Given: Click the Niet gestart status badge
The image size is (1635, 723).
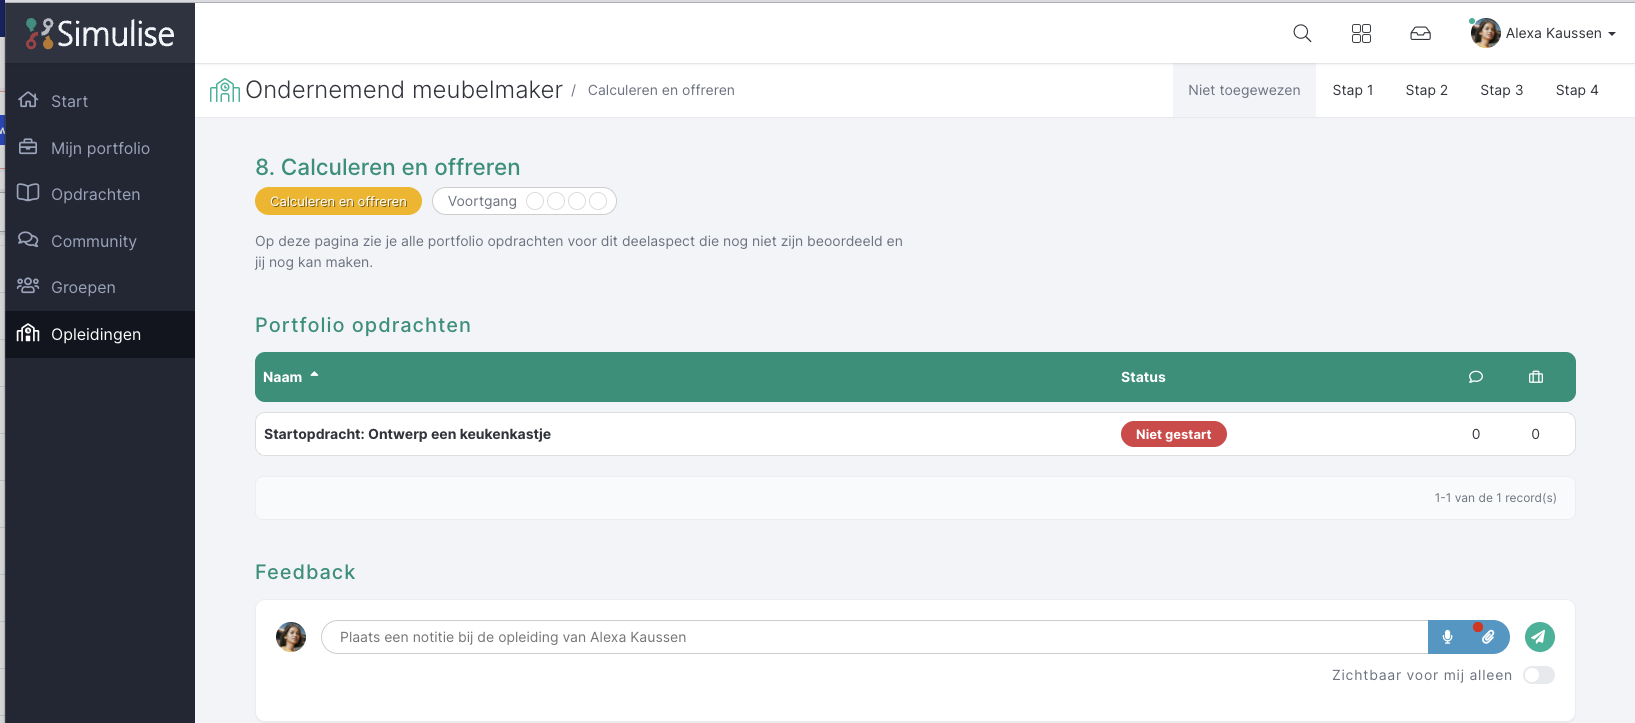Looking at the screenshot, I should click(x=1174, y=434).
